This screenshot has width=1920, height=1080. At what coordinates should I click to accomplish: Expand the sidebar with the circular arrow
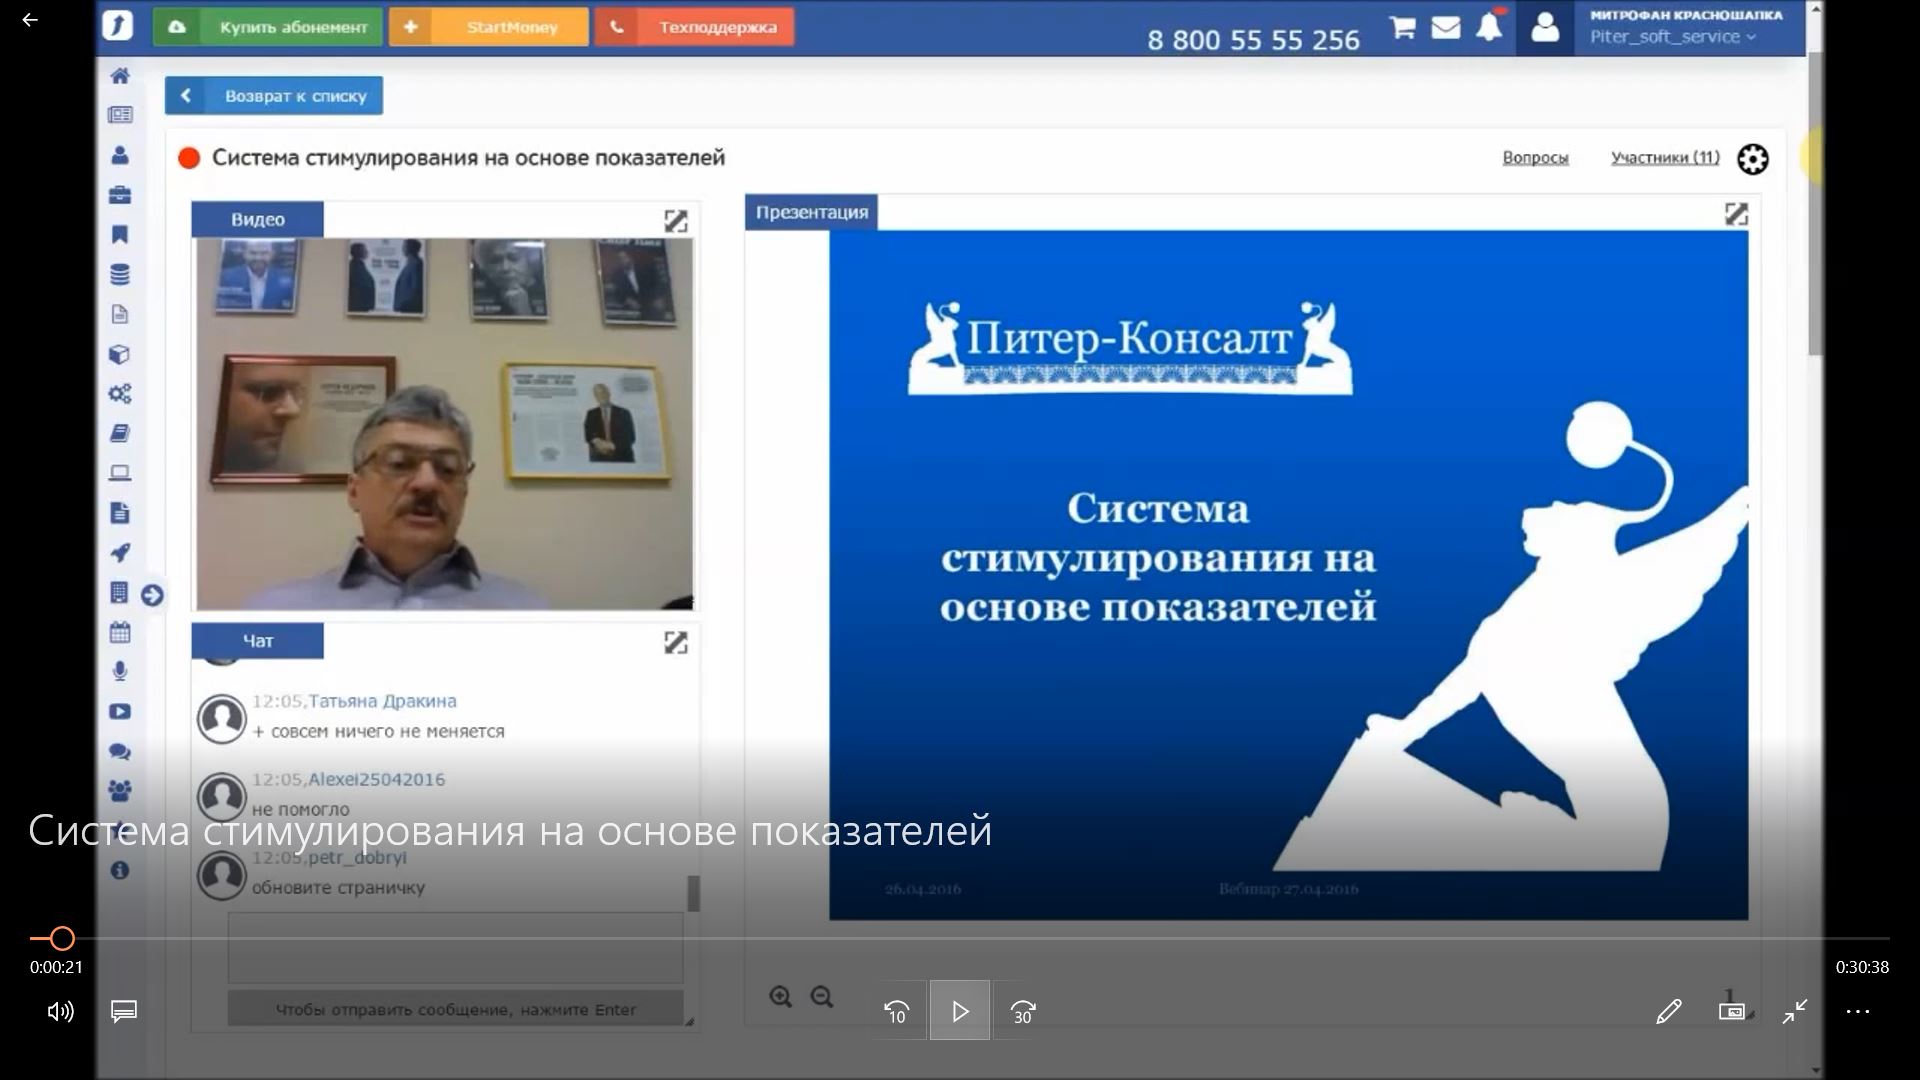(x=152, y=594)
